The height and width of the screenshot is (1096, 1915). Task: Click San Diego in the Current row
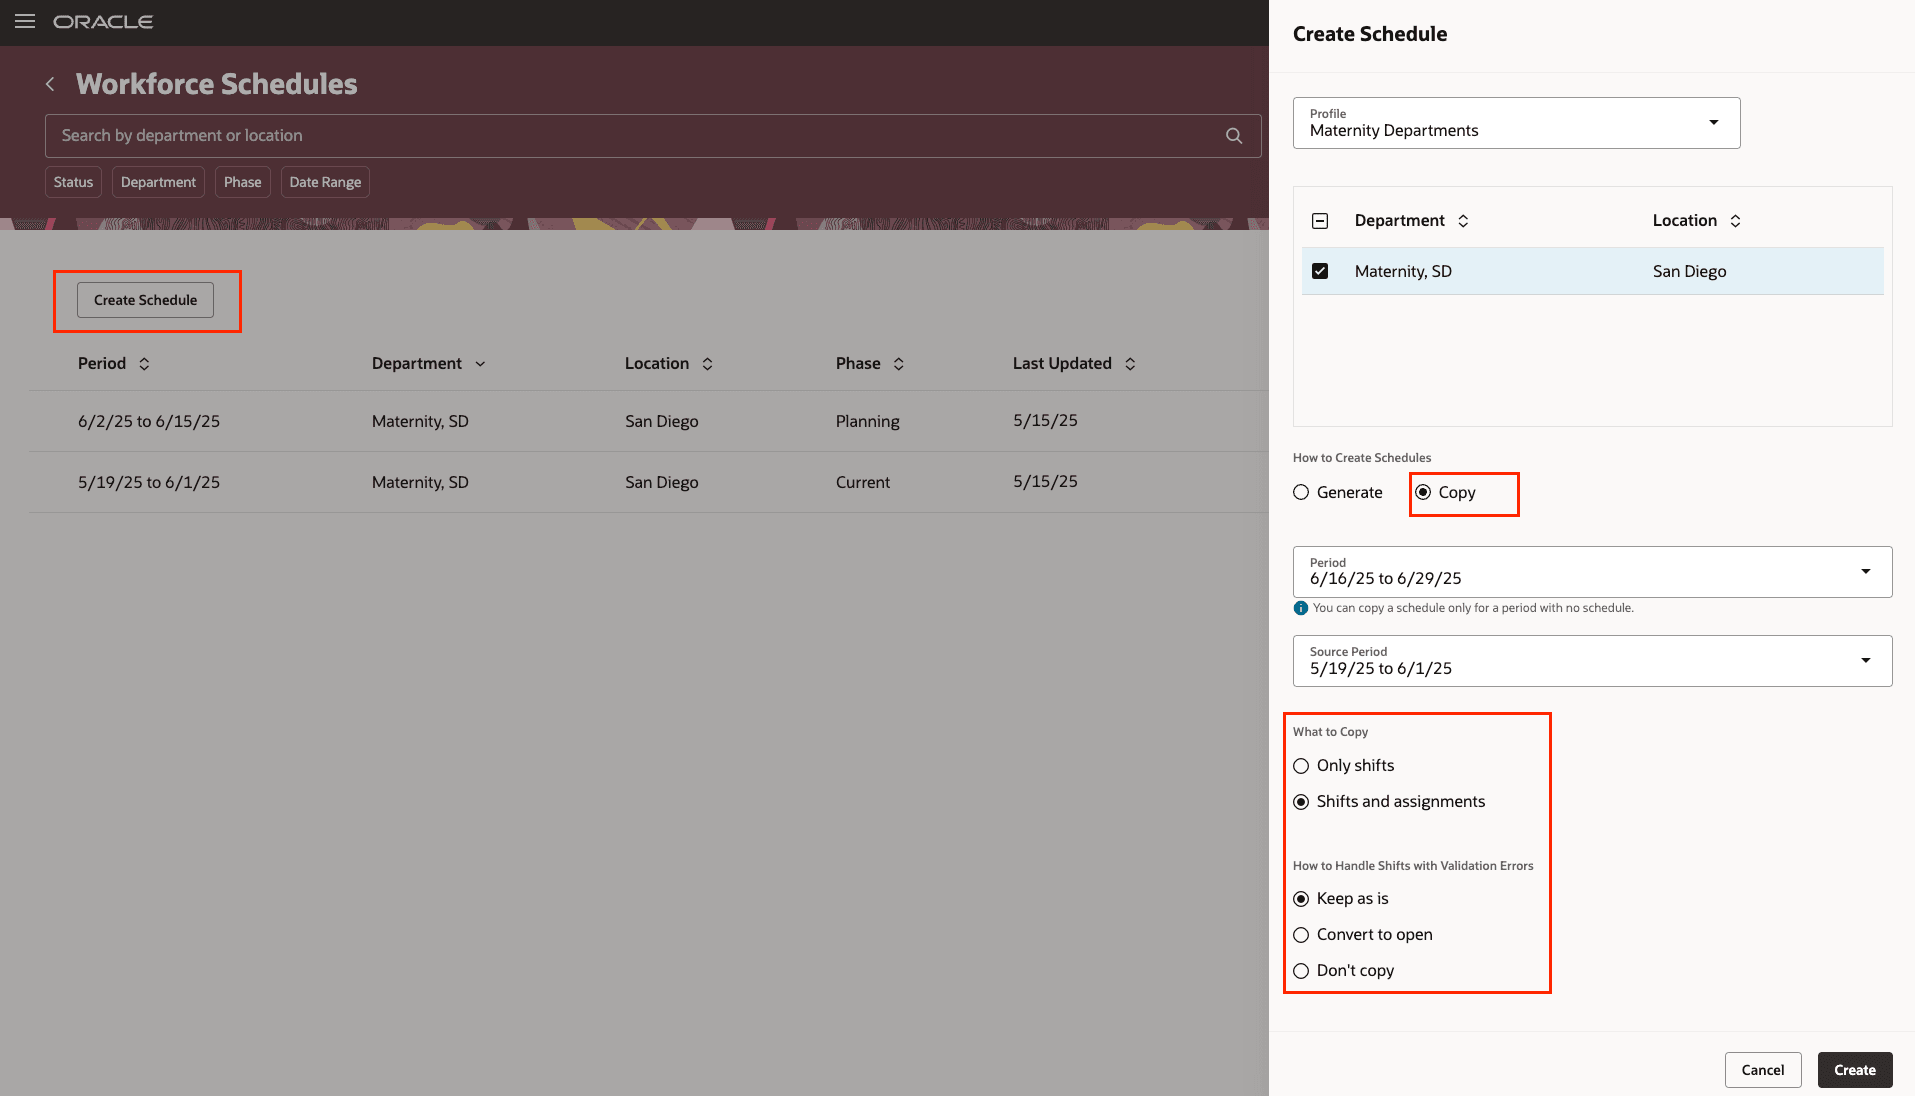coord(661,482)
